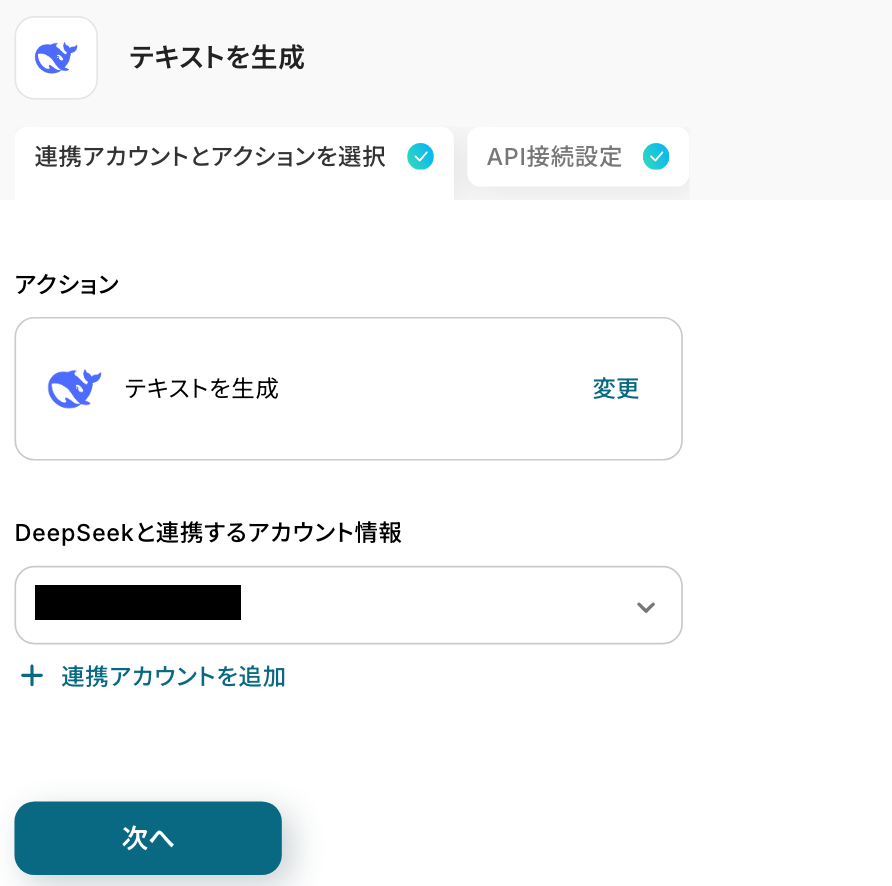Expand the account dropdown chevron
892x886 pixels.
(x=646, y=607)
